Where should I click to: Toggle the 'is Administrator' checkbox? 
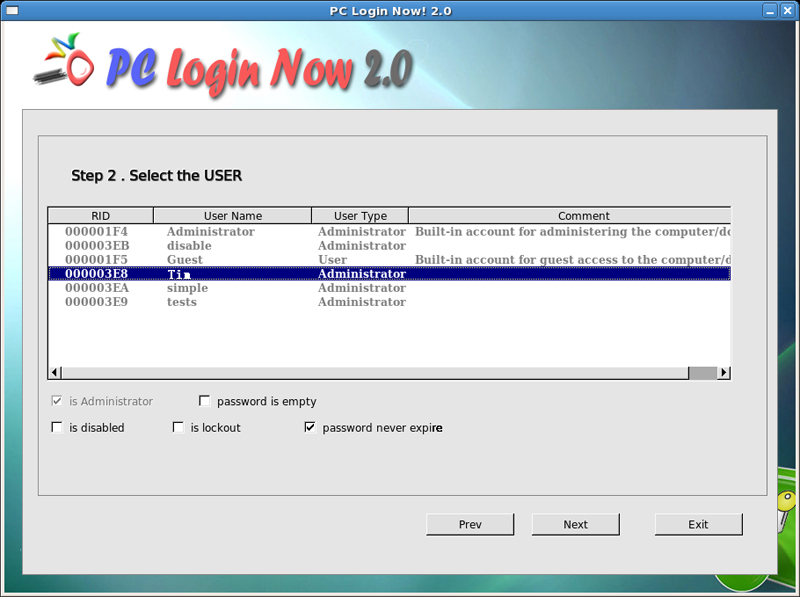(57, 401)
